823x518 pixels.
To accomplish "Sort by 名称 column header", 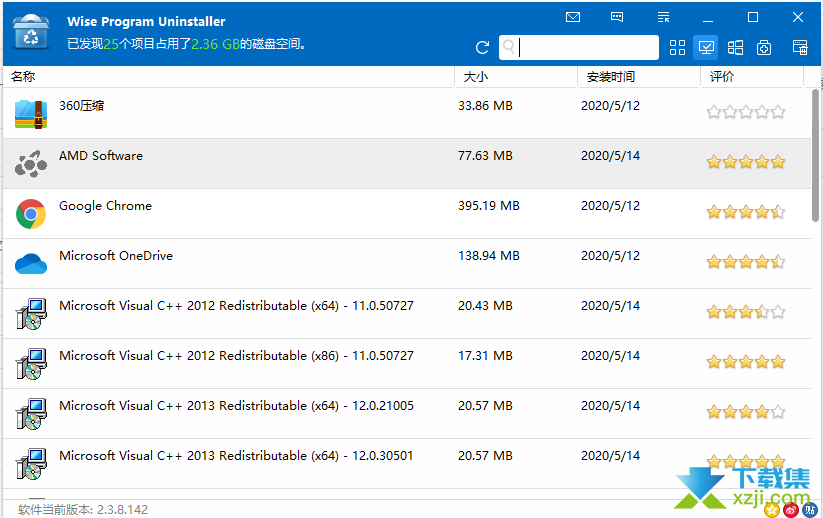I will [23, 77].
